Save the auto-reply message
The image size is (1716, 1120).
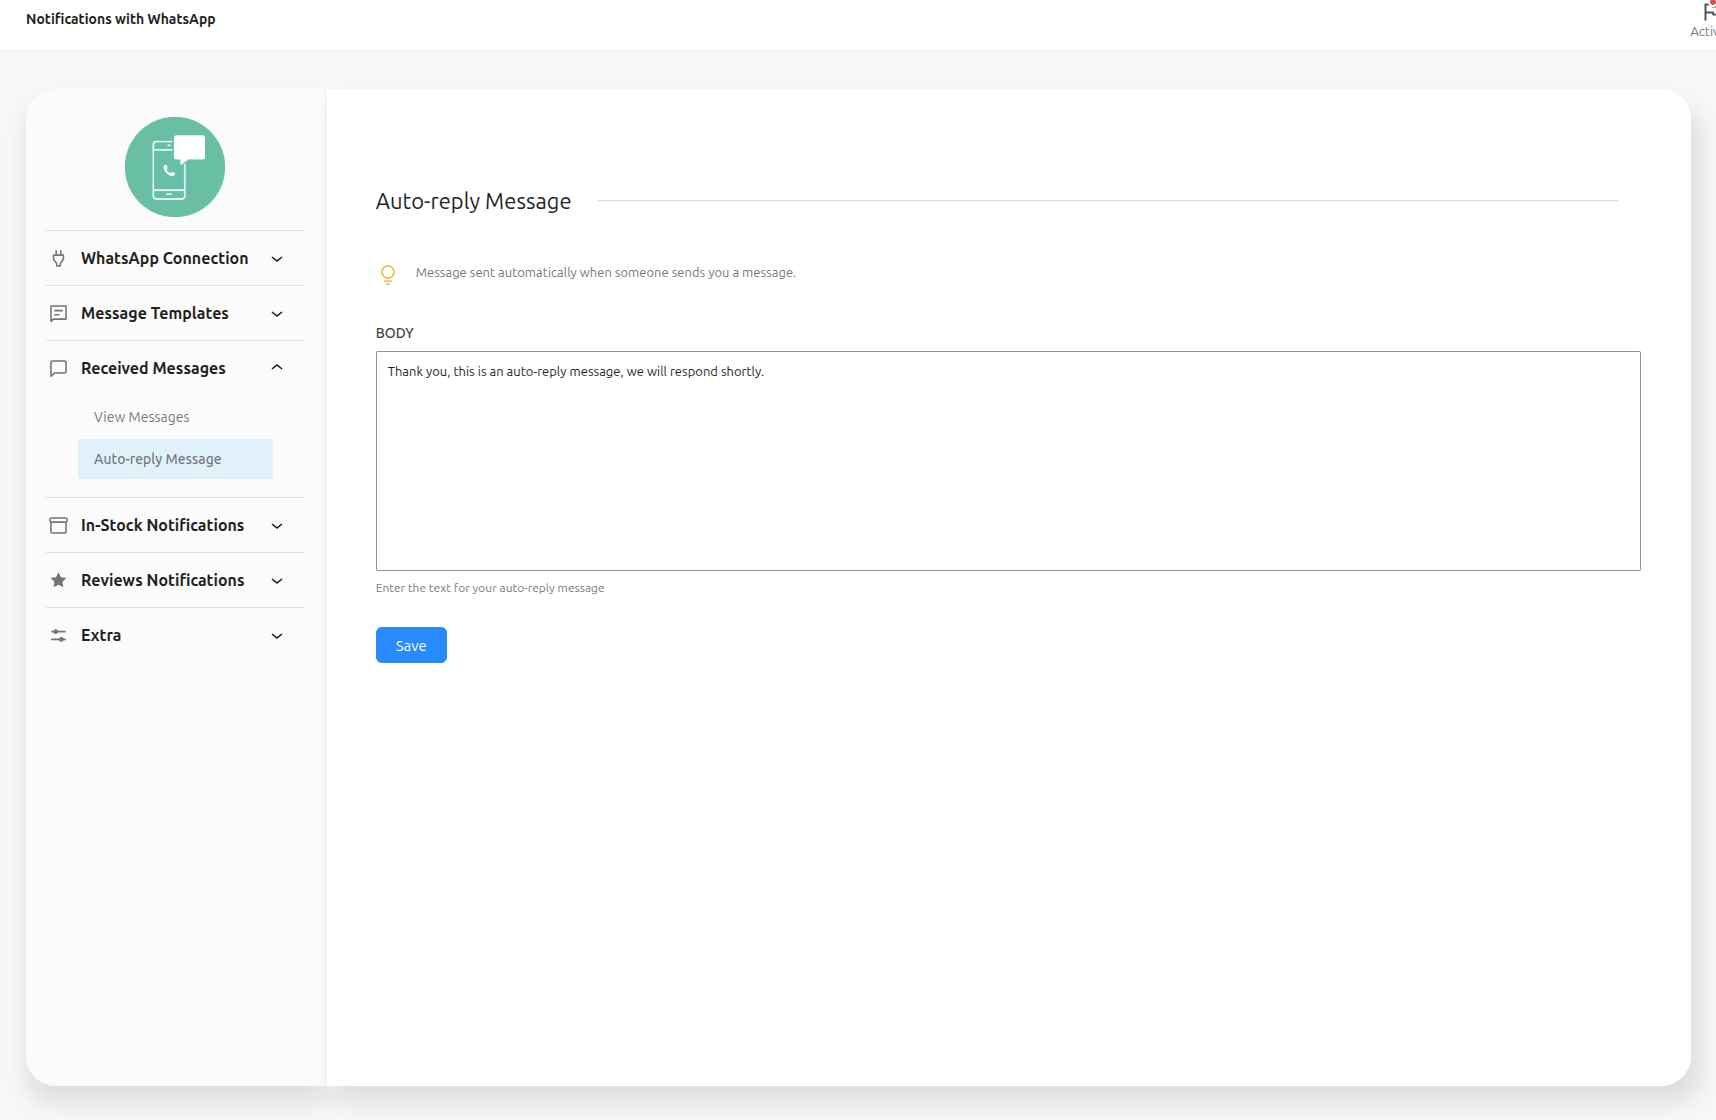(x=411, y=645)
